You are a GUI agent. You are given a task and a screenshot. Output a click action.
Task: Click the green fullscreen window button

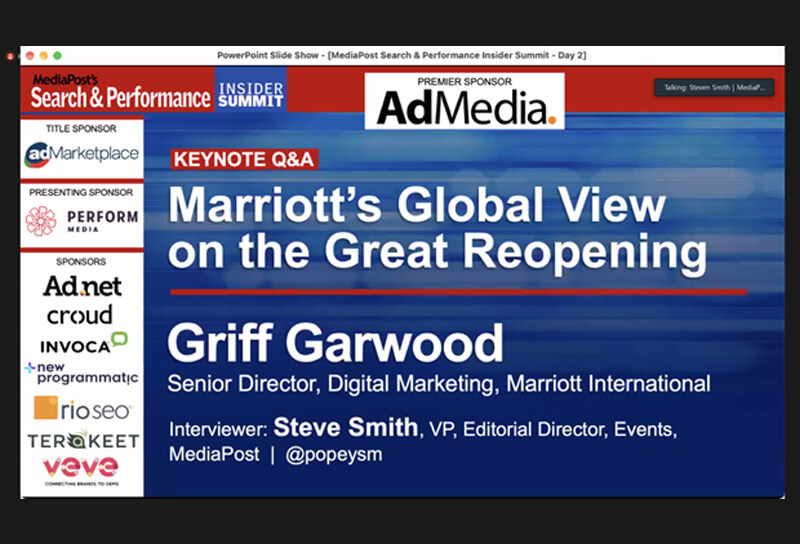point(57,56)
